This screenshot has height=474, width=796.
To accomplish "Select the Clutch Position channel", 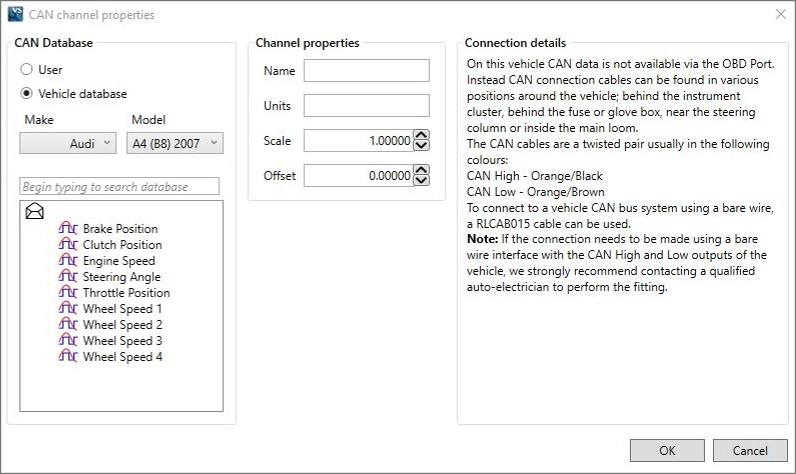I will click(x=122, y=245).
